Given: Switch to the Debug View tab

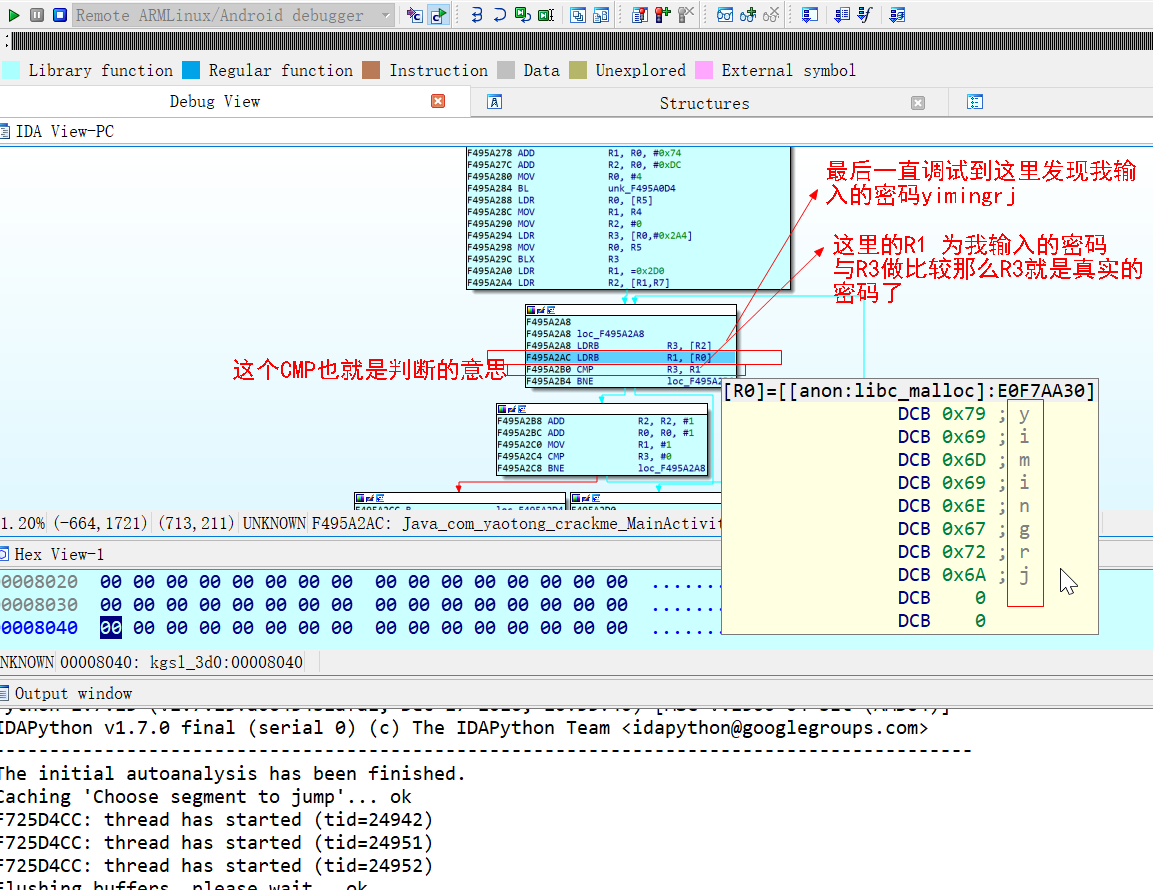Looking at the screenshot, I should 215,102.
